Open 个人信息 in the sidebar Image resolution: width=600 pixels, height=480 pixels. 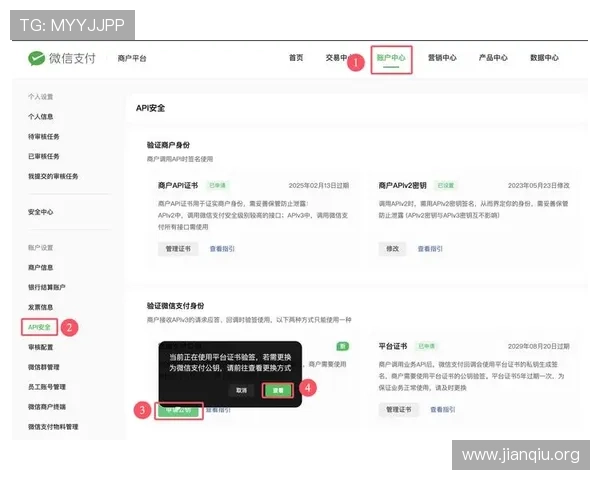[x=41, y=117]
